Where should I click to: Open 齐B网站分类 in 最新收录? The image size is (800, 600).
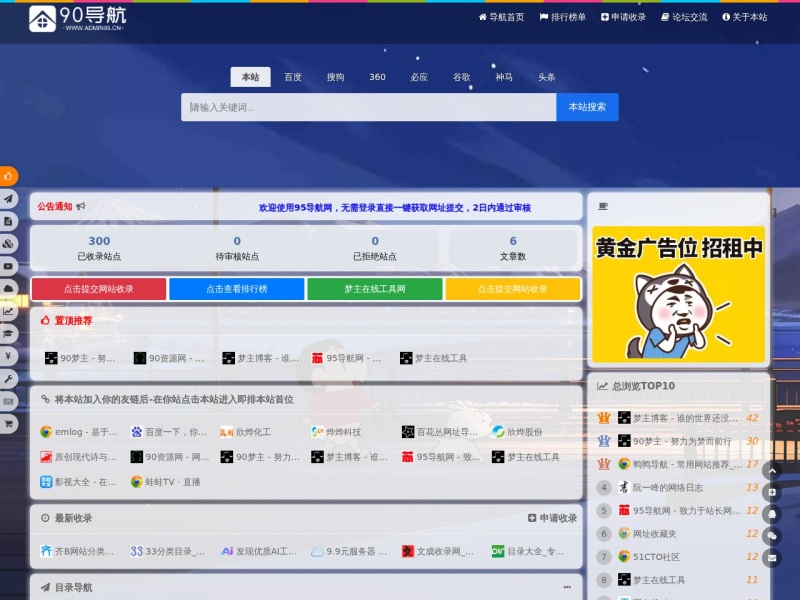77,551
